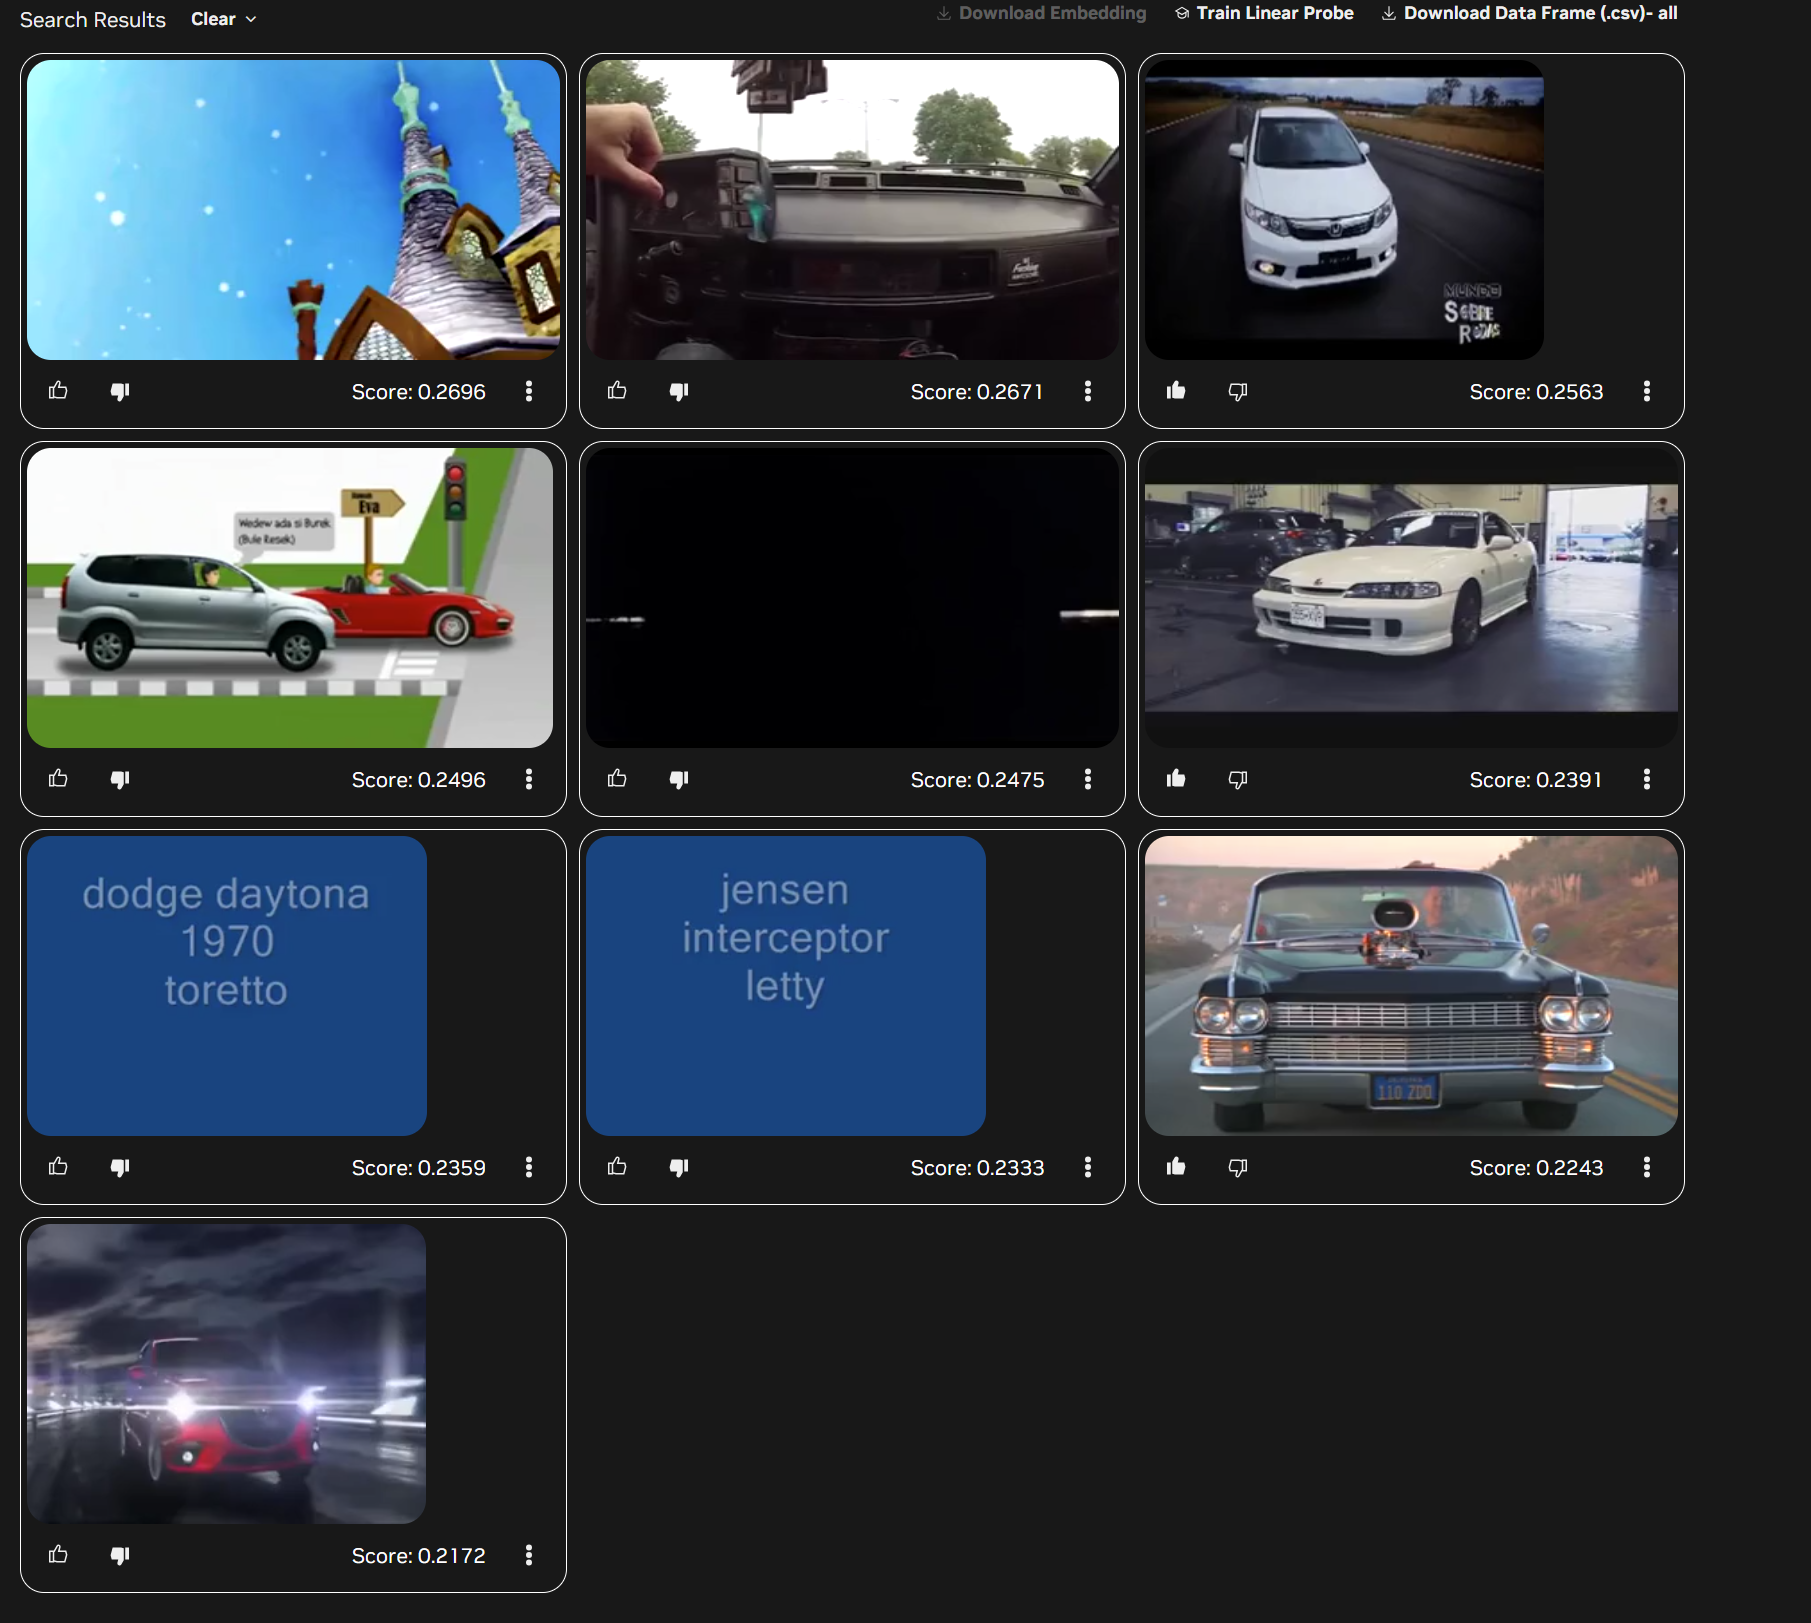Select the dark black video thumbnail

[852, 597]
